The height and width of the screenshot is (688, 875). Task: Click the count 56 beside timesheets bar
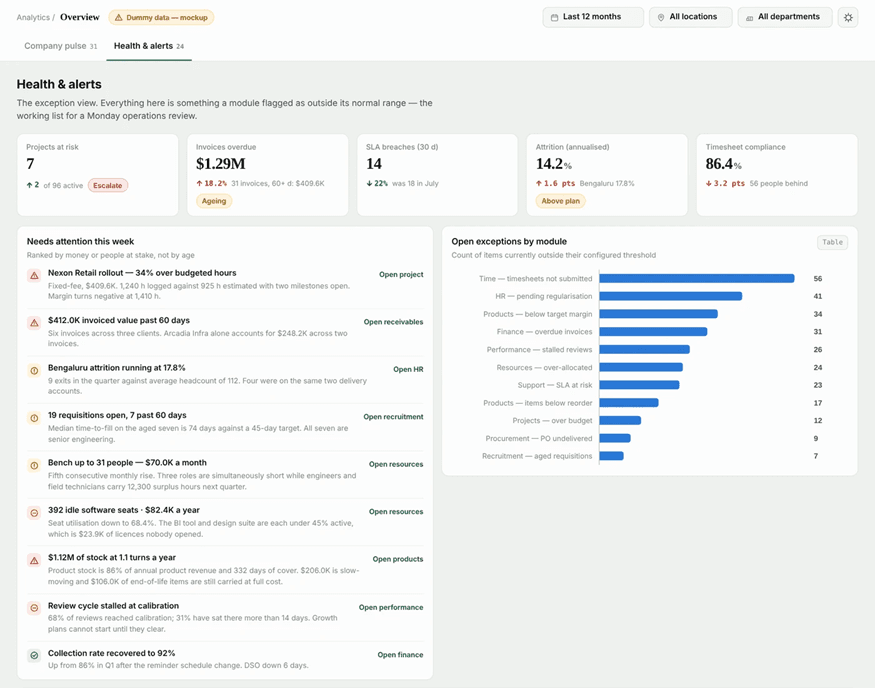(x=818, y=278)
